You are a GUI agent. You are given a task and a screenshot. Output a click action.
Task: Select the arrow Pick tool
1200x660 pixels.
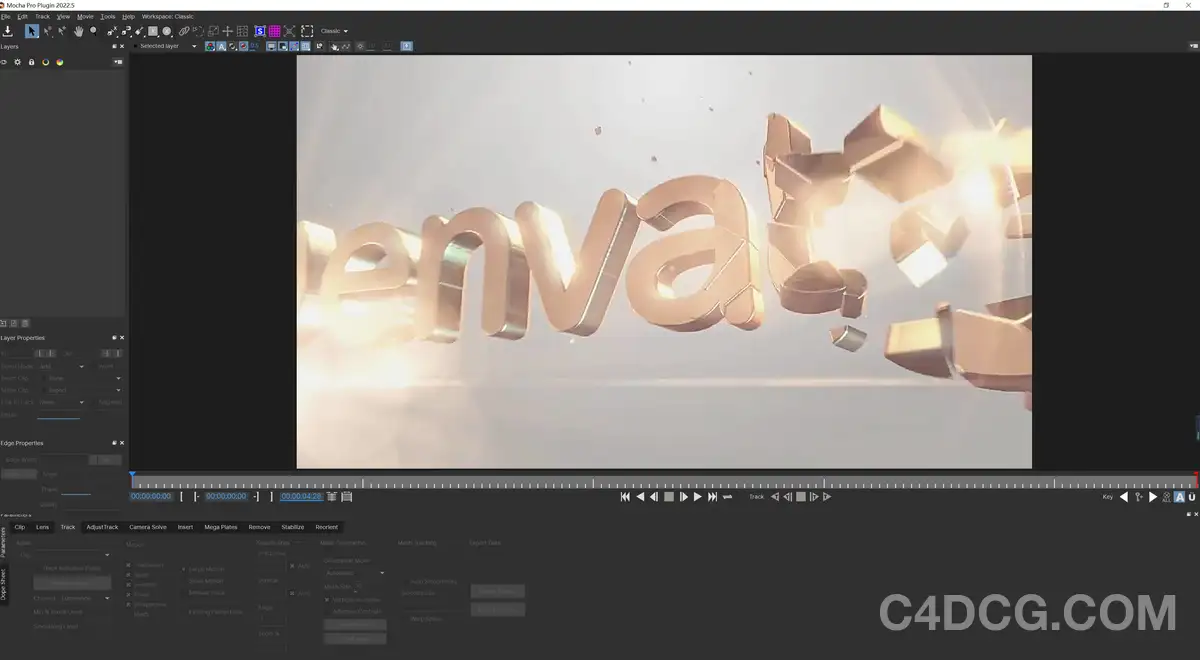coord(32,31)
